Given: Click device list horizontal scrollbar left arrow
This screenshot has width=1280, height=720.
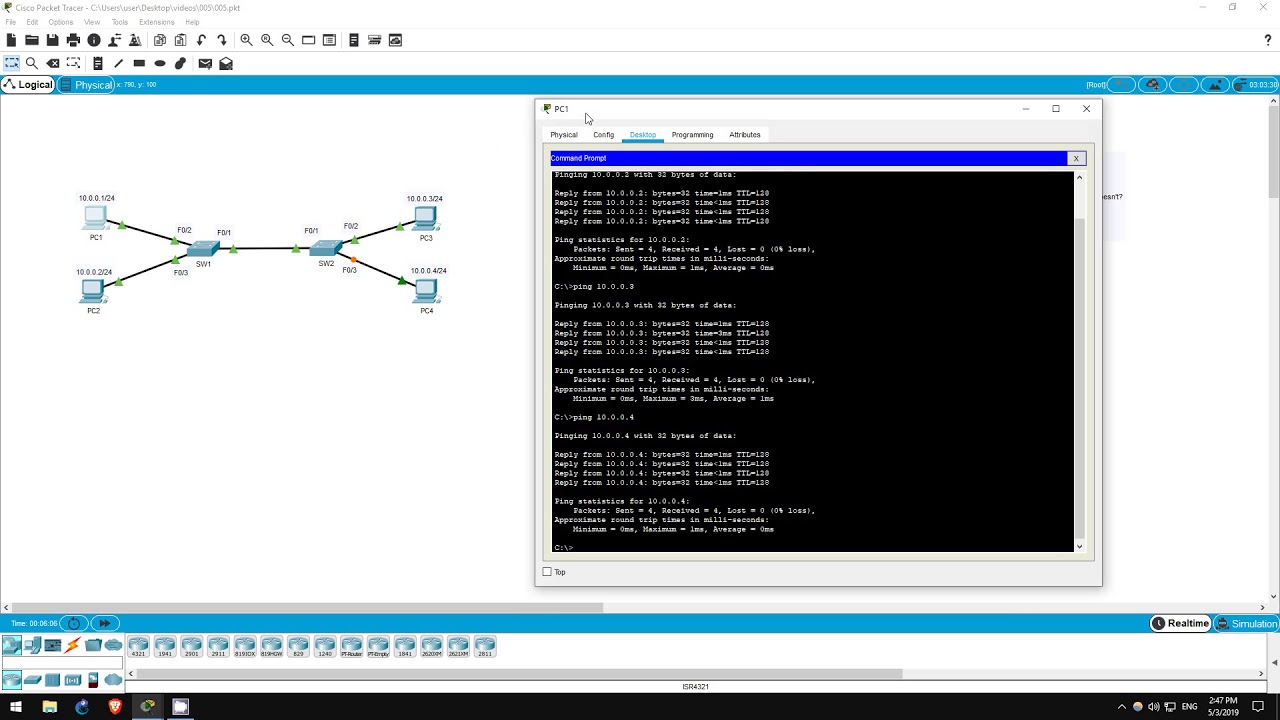Looking at the screenshot, I should [x=130, y=673].
